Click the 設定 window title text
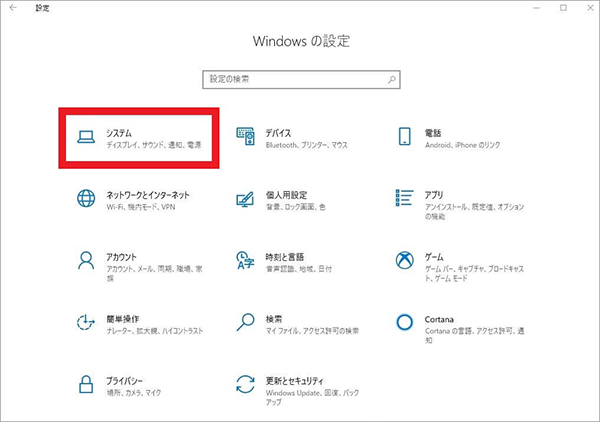The height and width of the screenshot is (422, 600). click(42, 8)
